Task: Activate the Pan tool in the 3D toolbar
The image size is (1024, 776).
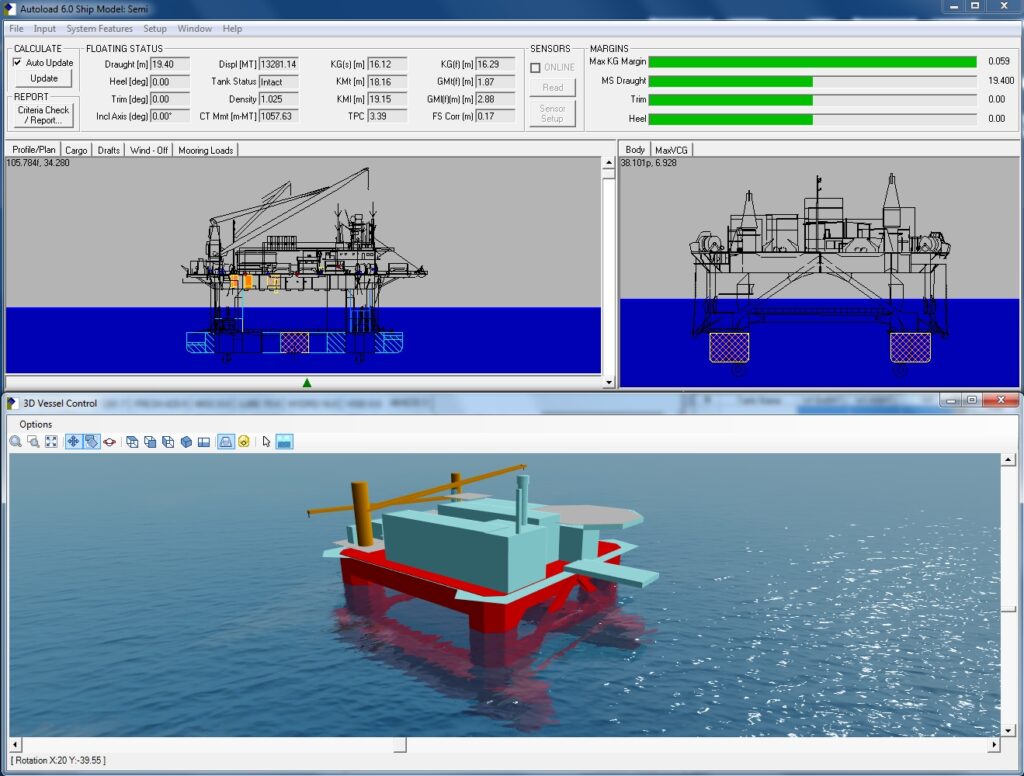Action: (73, 441)
